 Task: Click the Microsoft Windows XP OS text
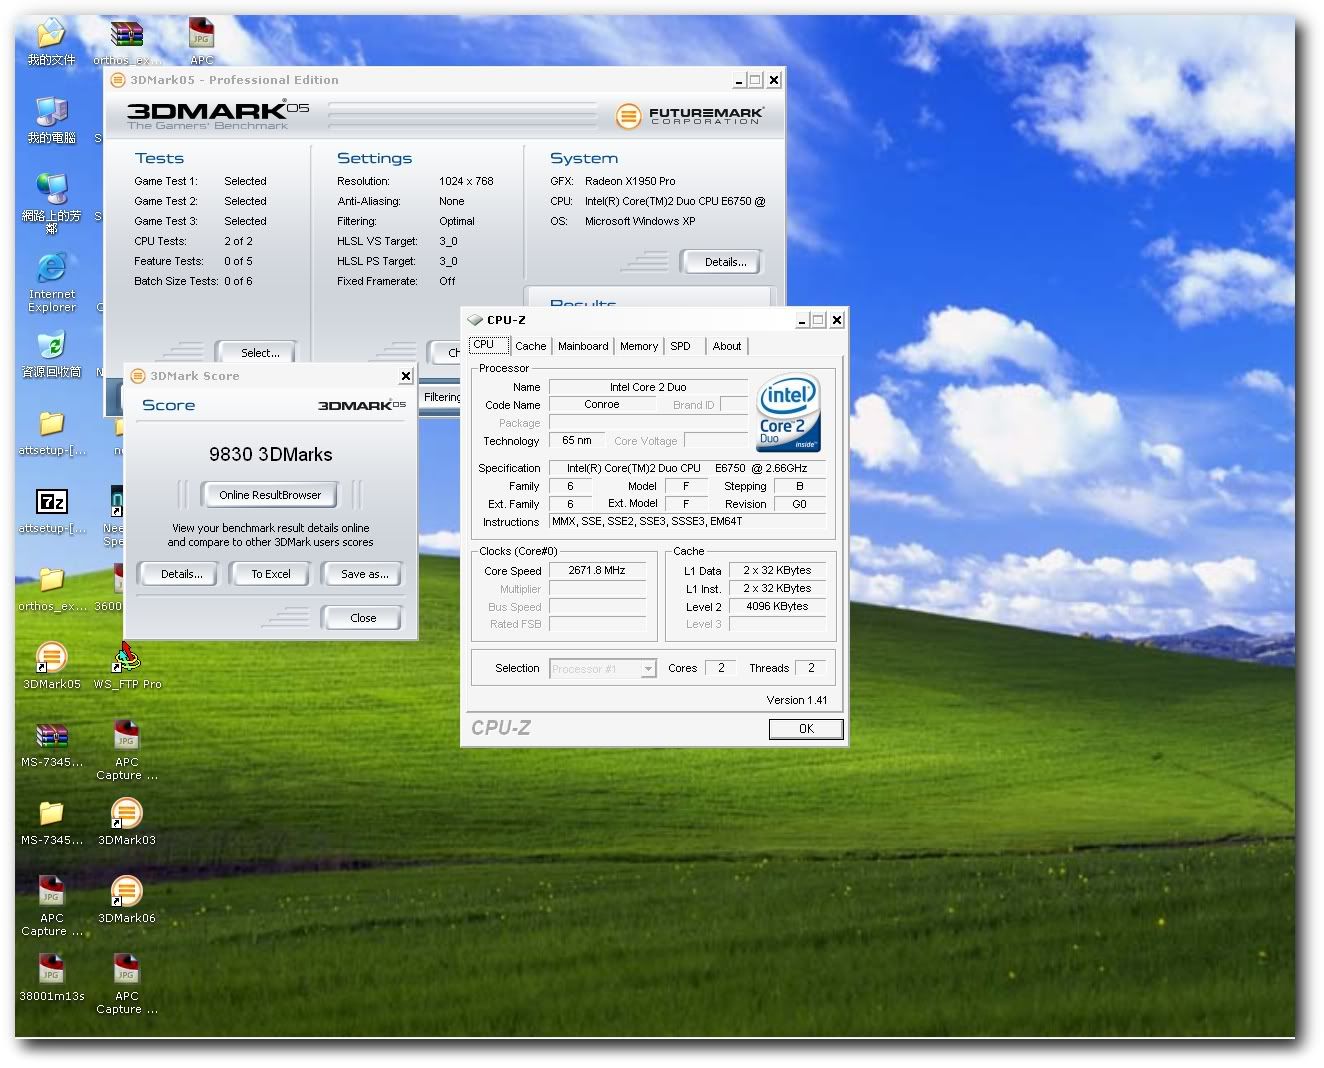pos(640,221)
